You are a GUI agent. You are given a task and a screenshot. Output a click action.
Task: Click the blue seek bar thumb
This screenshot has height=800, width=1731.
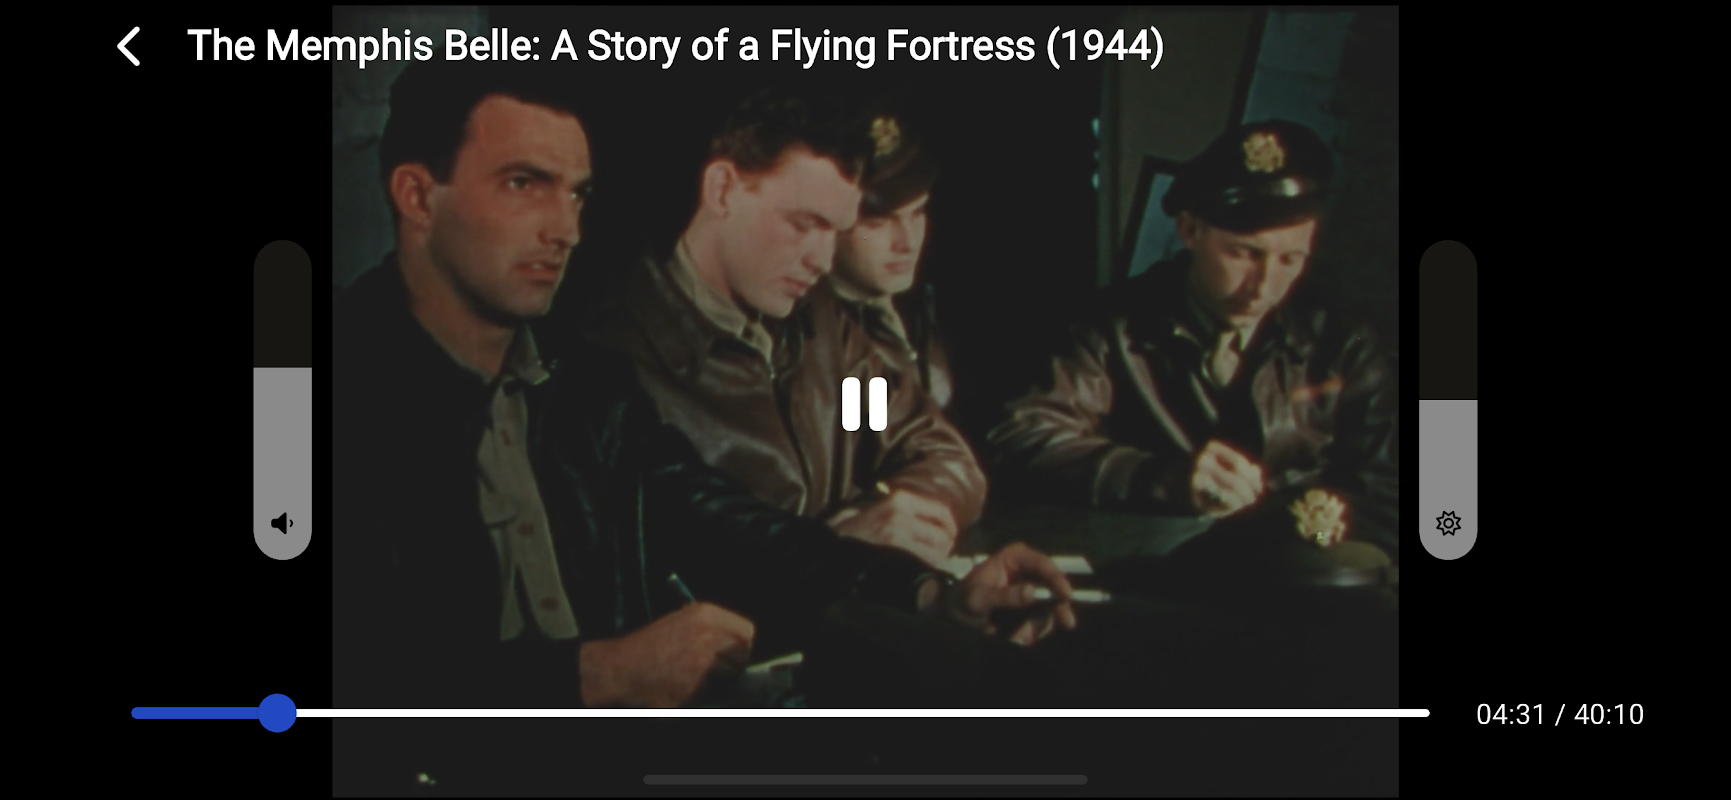(277, 713)
